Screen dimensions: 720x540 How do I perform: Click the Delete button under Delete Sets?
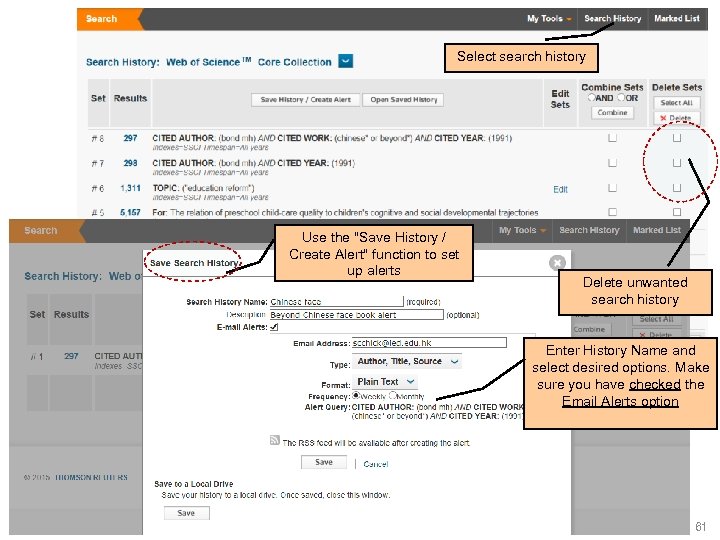[x=676, y=118]
